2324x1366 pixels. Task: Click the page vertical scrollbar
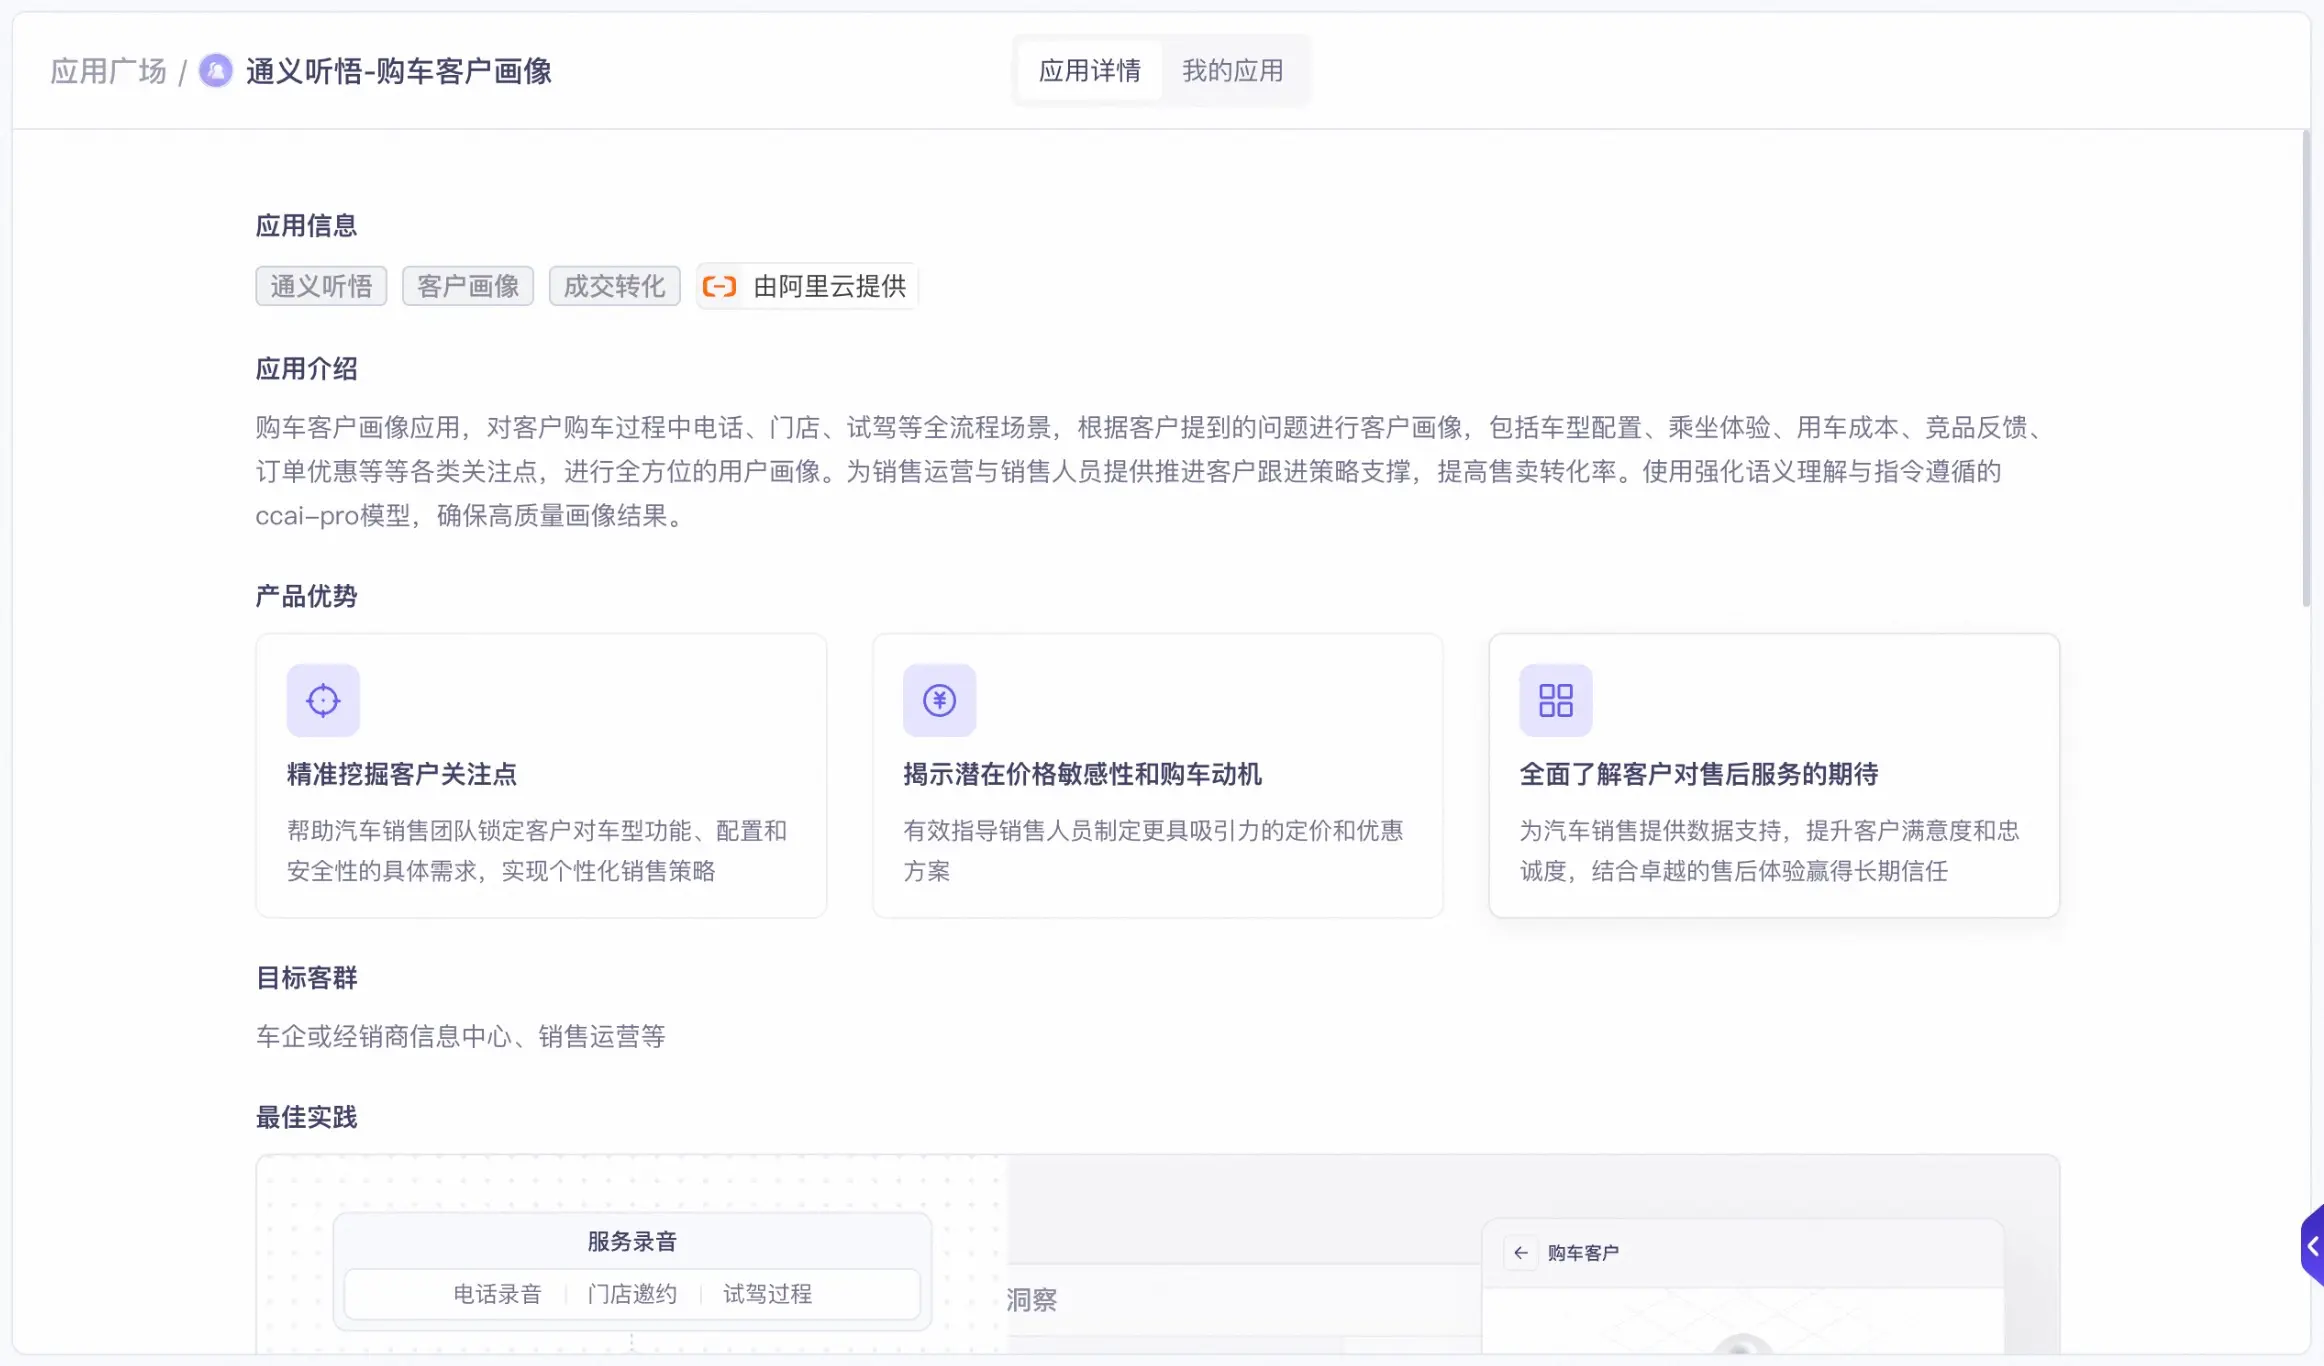pos(2307,368)
